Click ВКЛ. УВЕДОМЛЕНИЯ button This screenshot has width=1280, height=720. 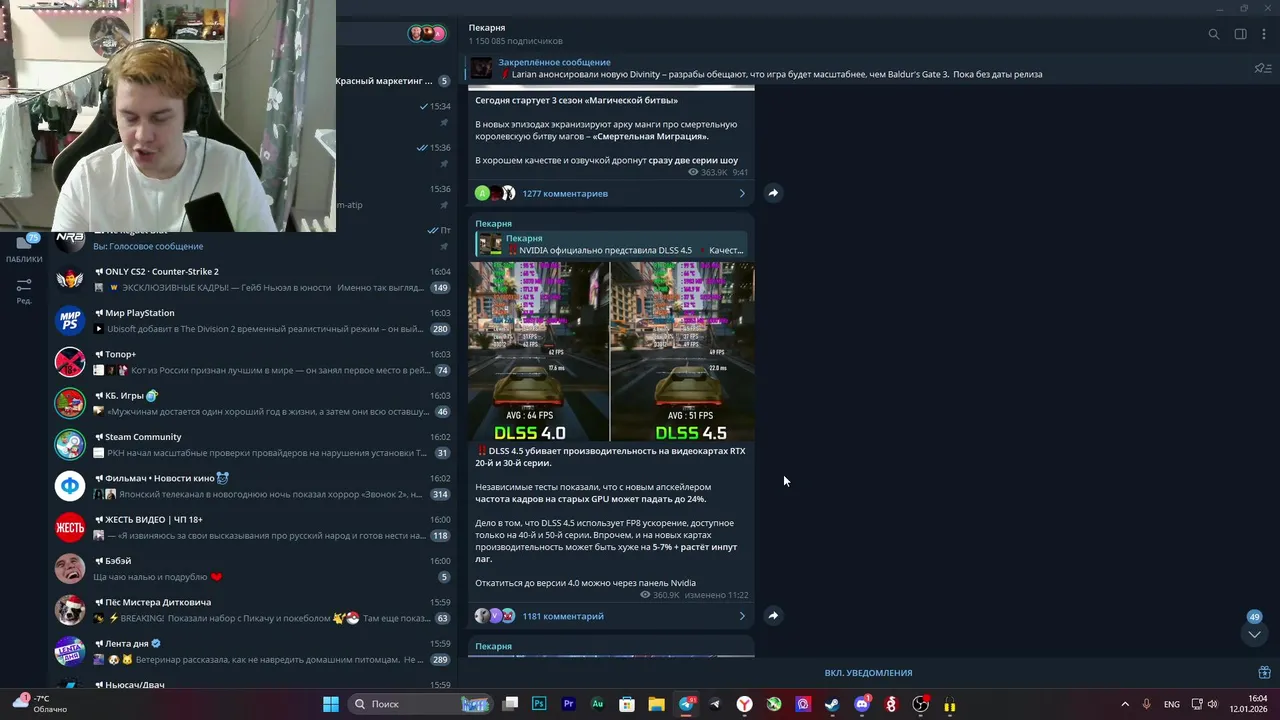(x=868, y=673)
